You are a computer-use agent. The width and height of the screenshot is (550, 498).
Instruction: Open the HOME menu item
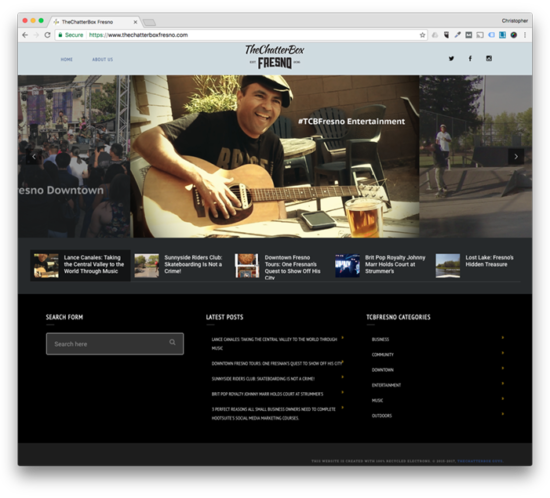[67, 59]
